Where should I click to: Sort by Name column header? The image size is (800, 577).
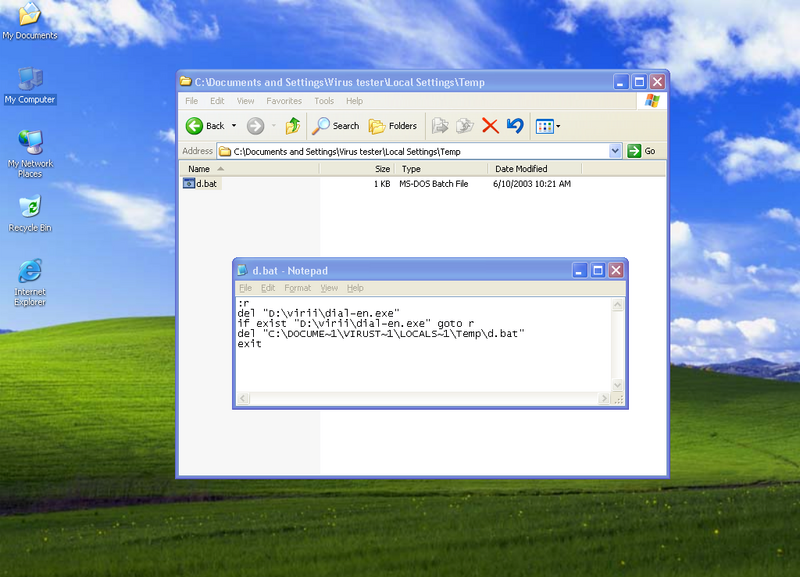pyautogui.click(x=249, y=169)
